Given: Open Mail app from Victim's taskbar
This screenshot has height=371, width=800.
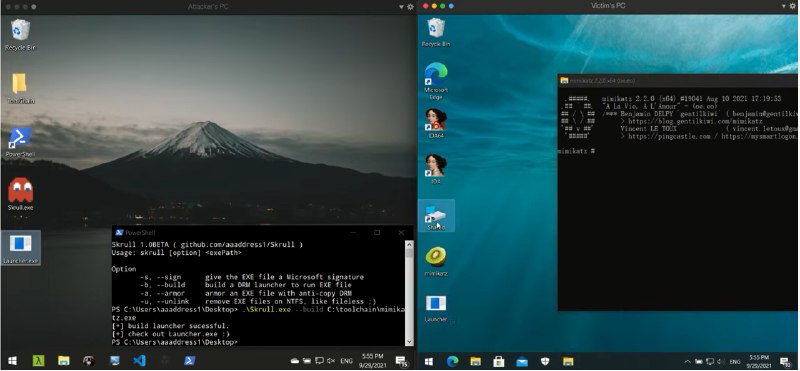Looking at the screenshot, I should coord(521,361).
